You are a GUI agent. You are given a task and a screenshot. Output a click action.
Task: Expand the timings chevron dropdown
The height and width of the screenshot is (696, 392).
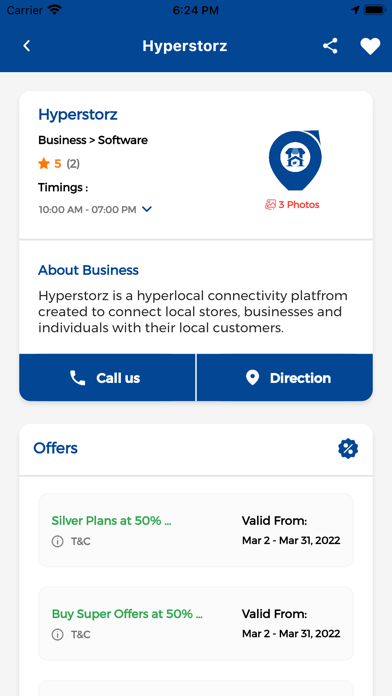tap(147, 209)
